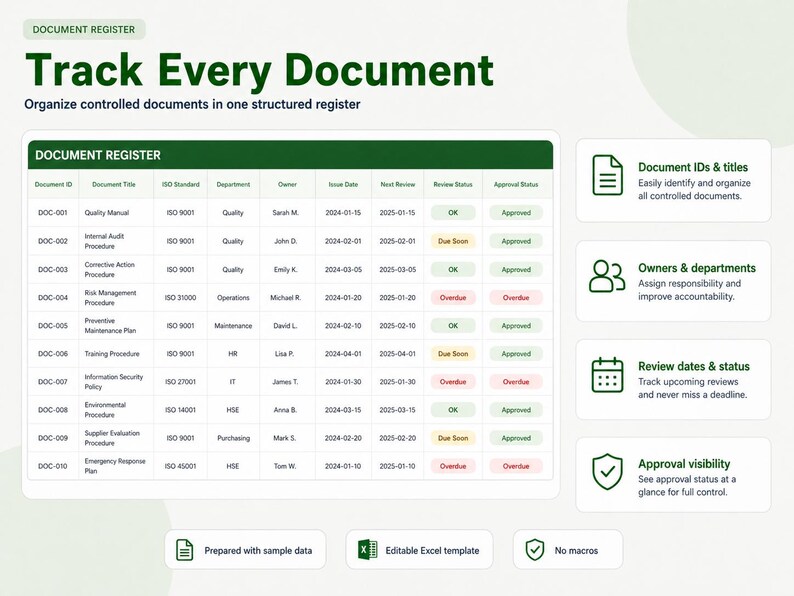Click the Prepared with sample data badge text
This screenshot has width=794, height=596.
tap(258, 550)
